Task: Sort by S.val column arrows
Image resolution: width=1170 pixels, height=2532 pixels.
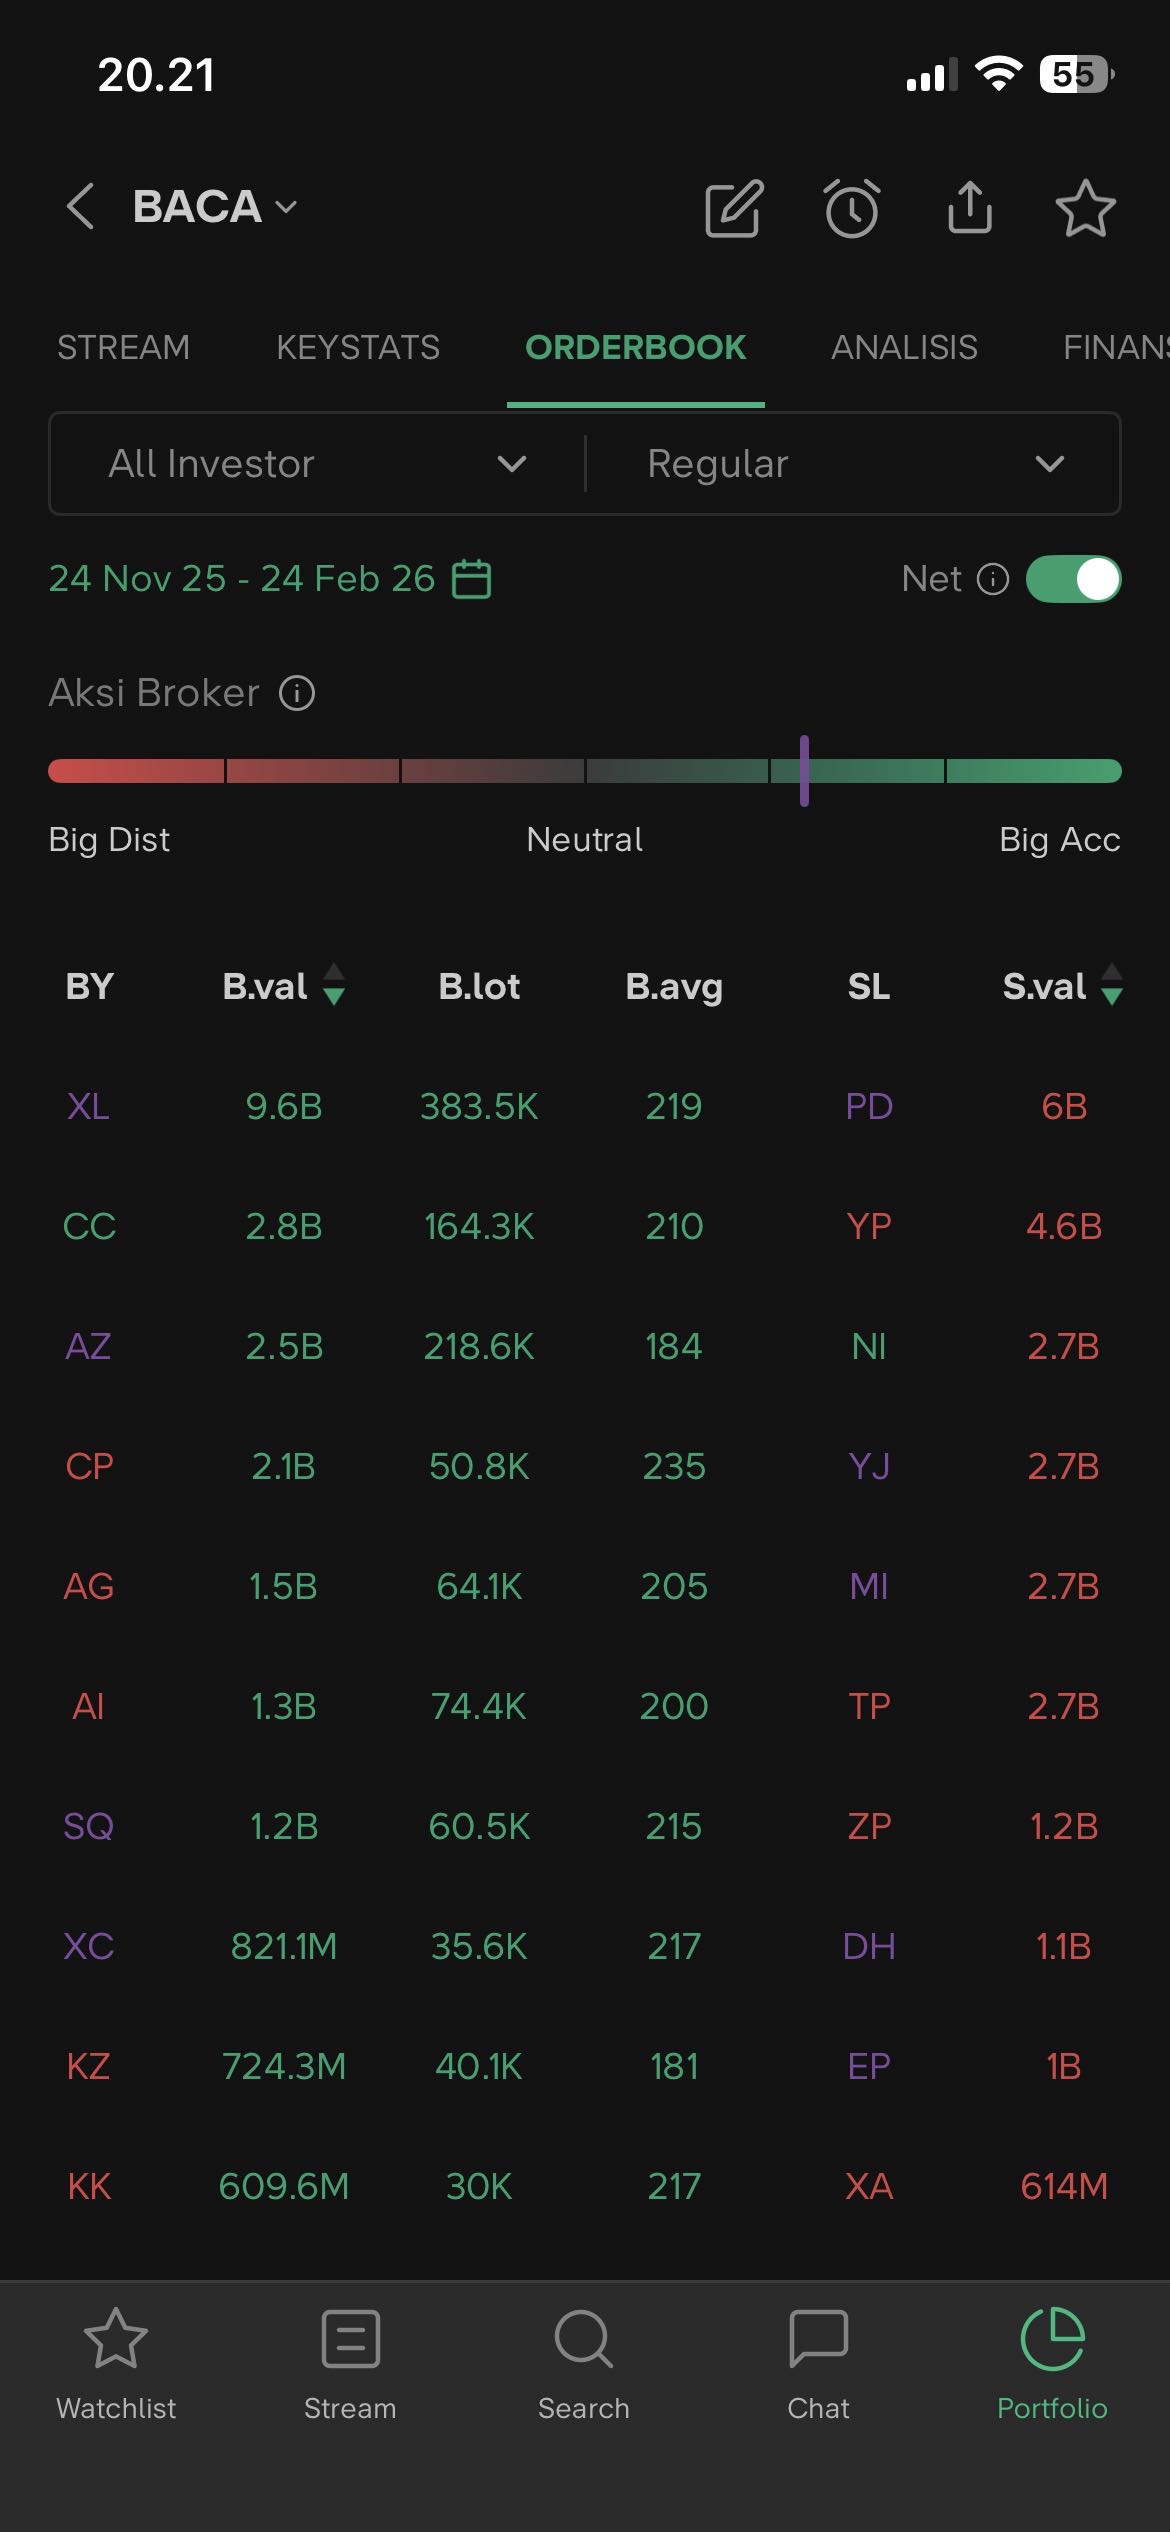Action: coord(1111,985)
